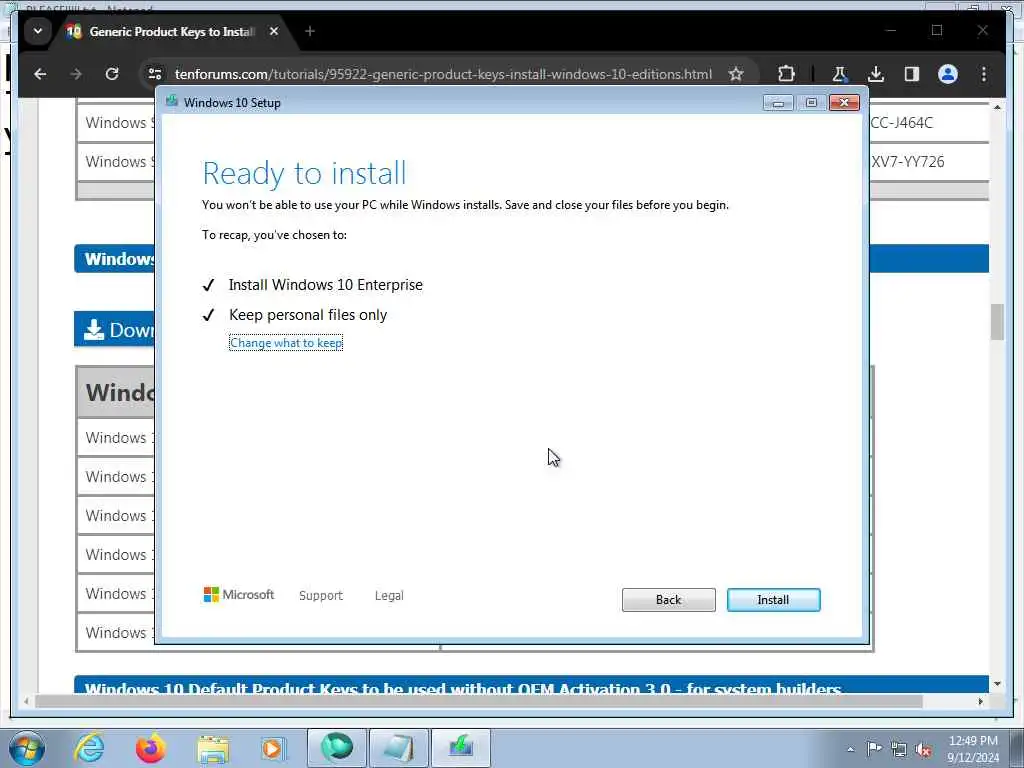The height and width of the screenshot is (768, 1024).
Task: Open the Chrome Extensions puzzle icon
Action: pos(786,74)
